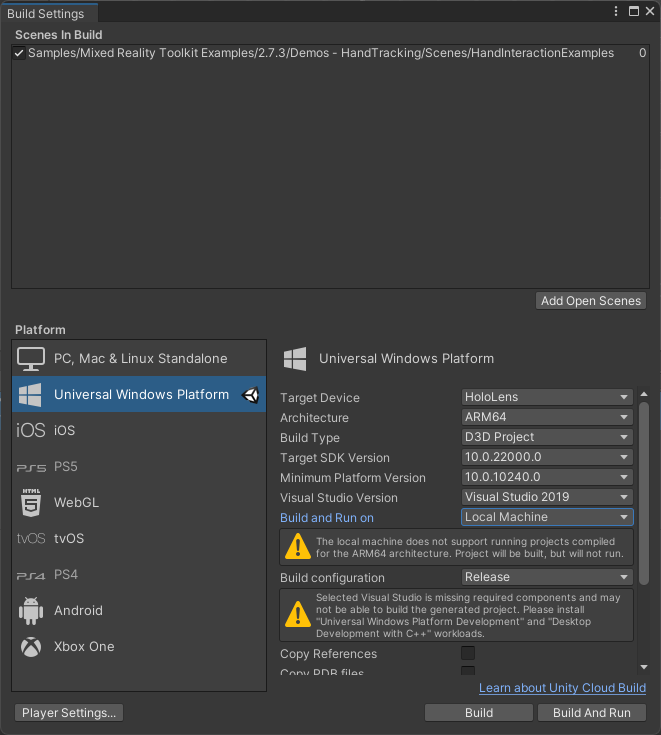Click the Build Type label
Screen dimensions: 661x735
310,438
